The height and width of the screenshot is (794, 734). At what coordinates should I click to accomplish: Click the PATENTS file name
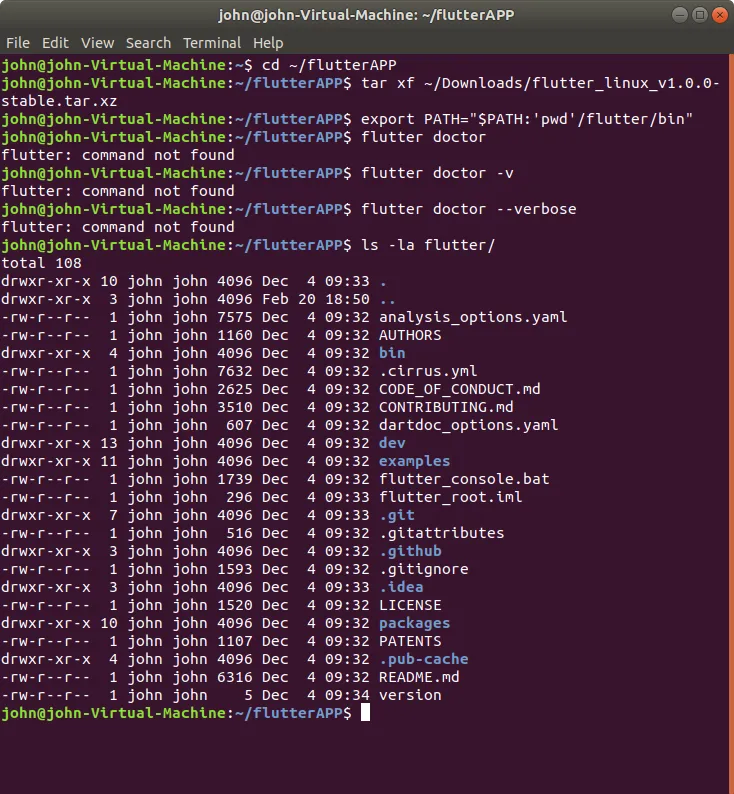click(410, 641)
